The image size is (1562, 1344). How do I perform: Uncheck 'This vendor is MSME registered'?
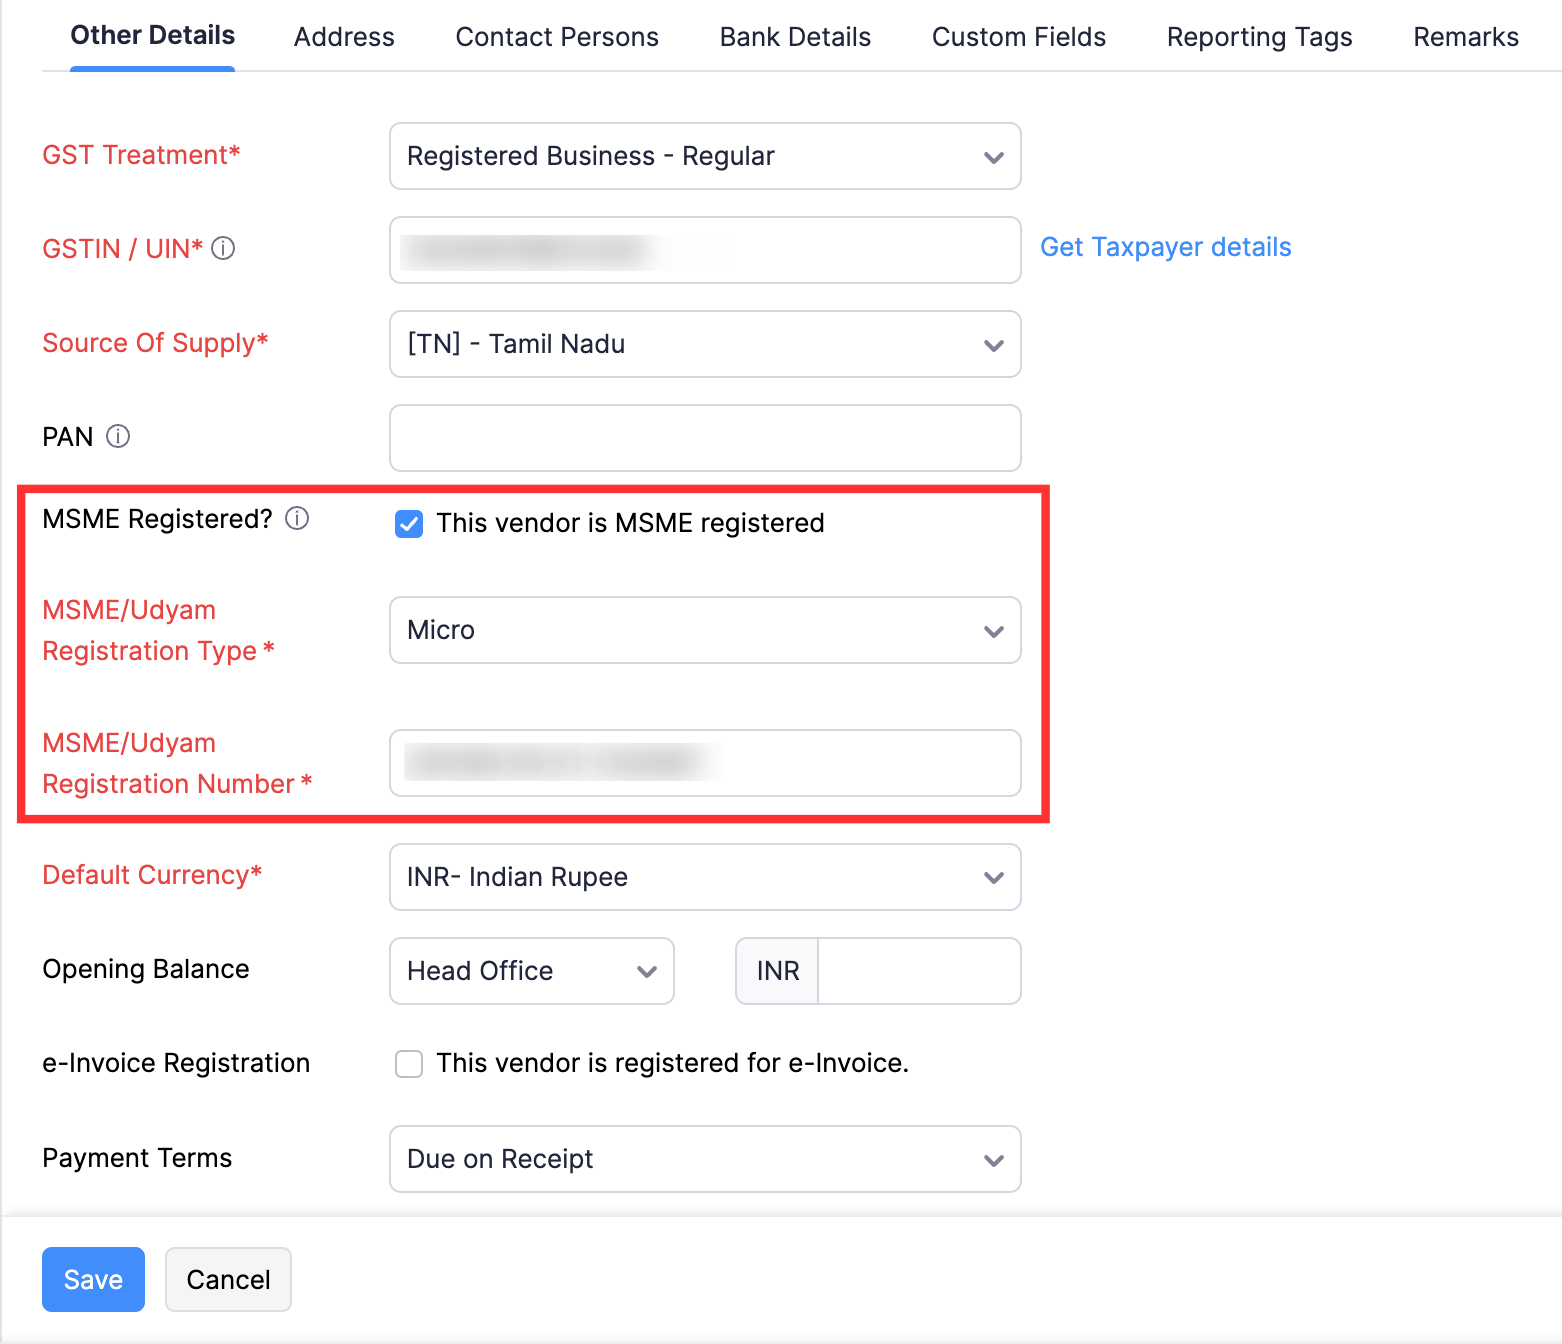point(409,523)
